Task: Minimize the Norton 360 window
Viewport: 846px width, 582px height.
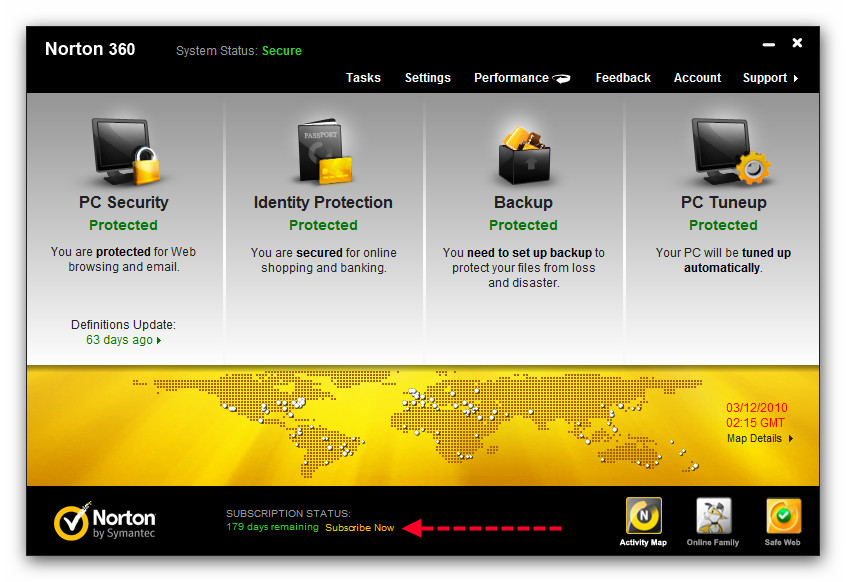Action: click(x=769, y=44)
